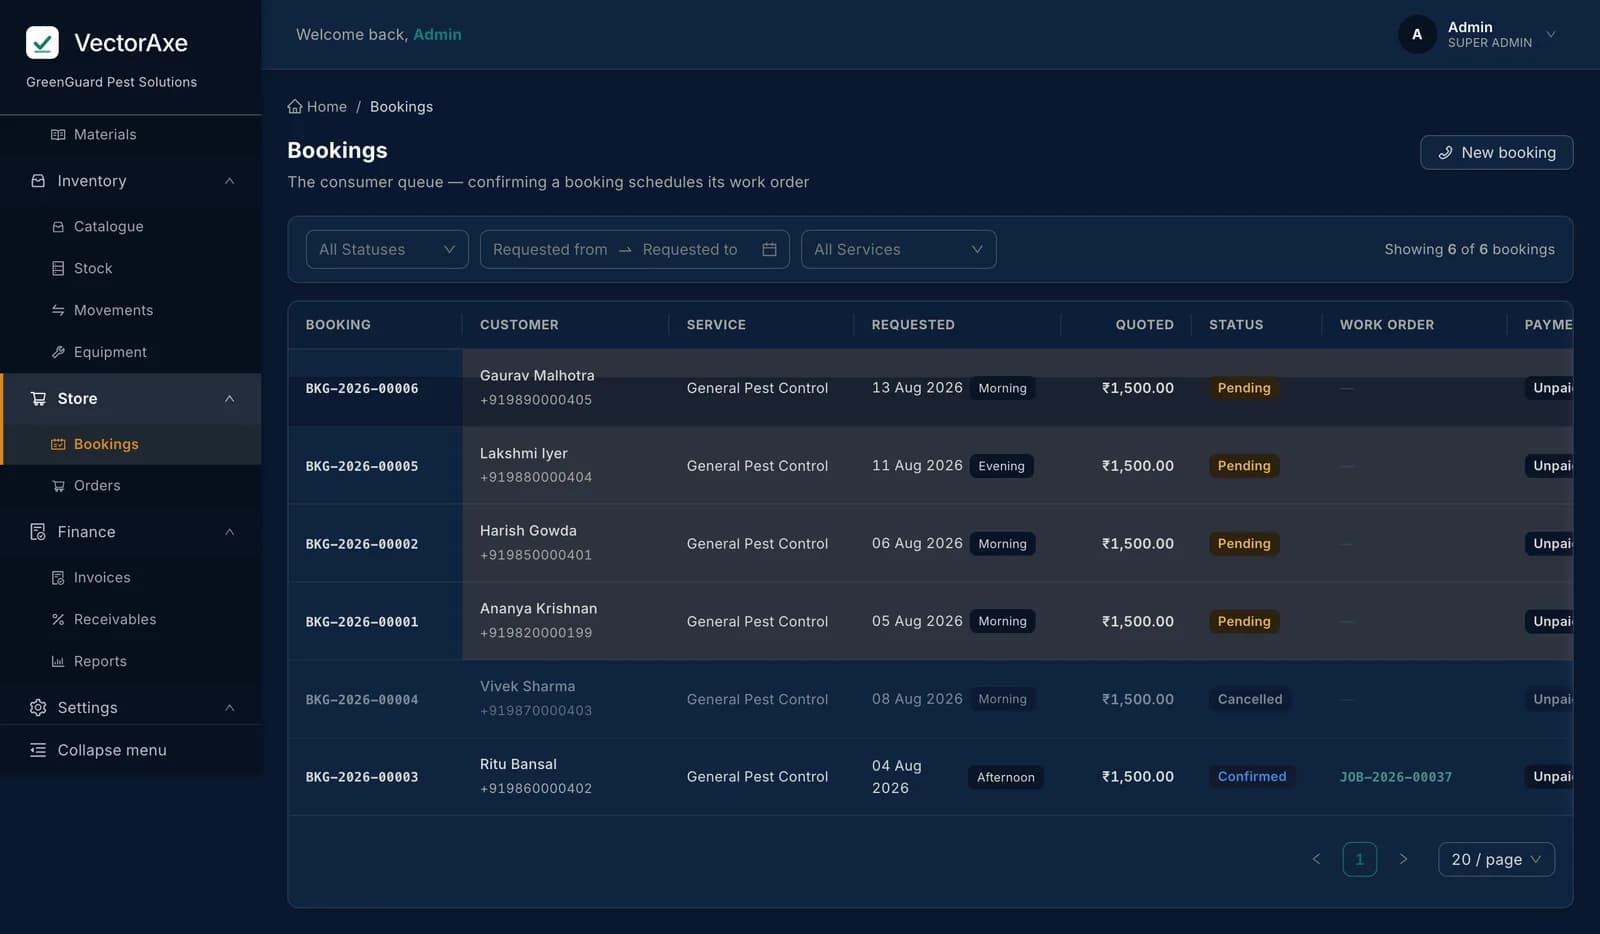The image size is (1600, 934).
Task: Click the Evening slot tag for Lakshmi Iyer
Action: click(x=1001, y=466)
